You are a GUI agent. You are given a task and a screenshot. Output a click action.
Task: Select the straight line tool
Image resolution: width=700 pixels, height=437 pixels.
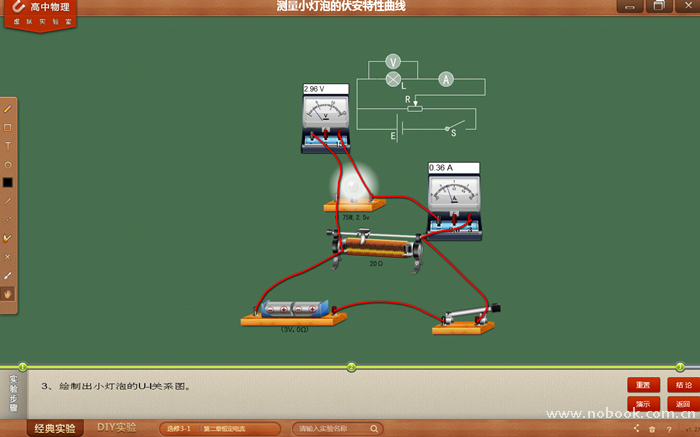8,201
